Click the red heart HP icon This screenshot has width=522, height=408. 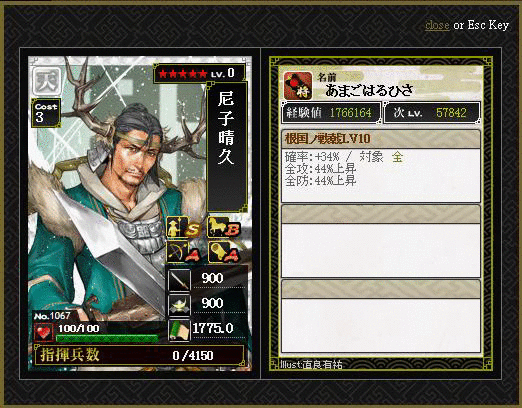(44, 332)
